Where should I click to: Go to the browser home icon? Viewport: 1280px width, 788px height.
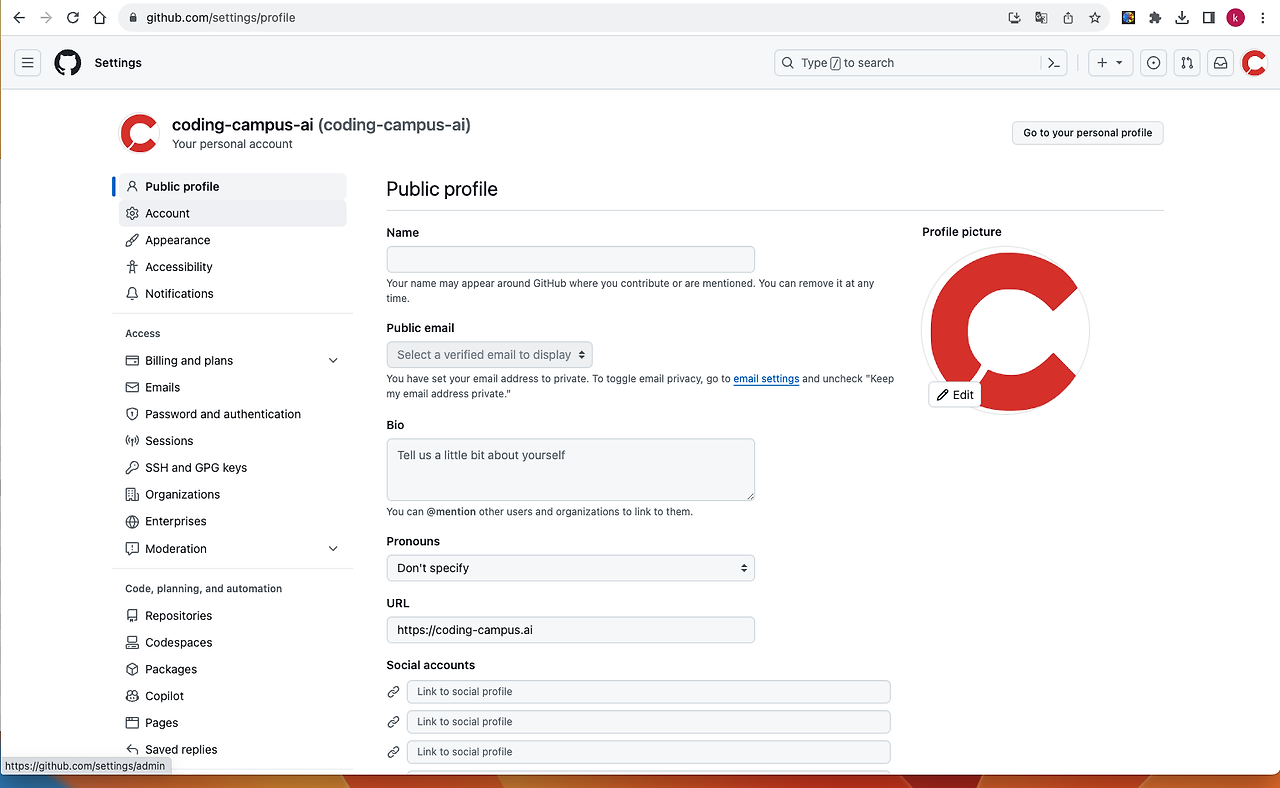coord(99,18)
